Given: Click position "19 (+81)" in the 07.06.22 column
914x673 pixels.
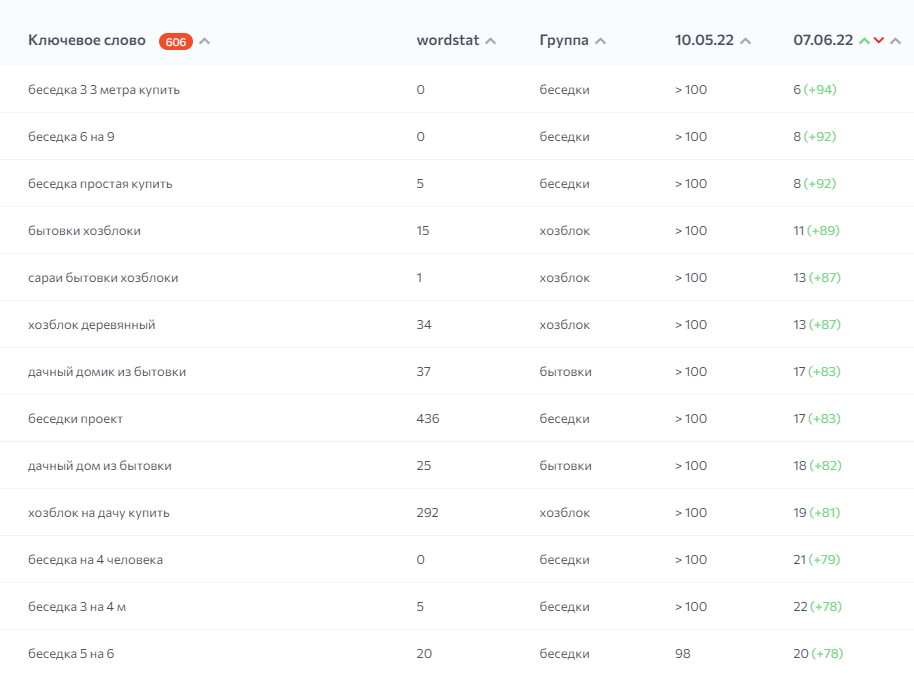Looking at the screenshot, I should (x=817, y=513).
